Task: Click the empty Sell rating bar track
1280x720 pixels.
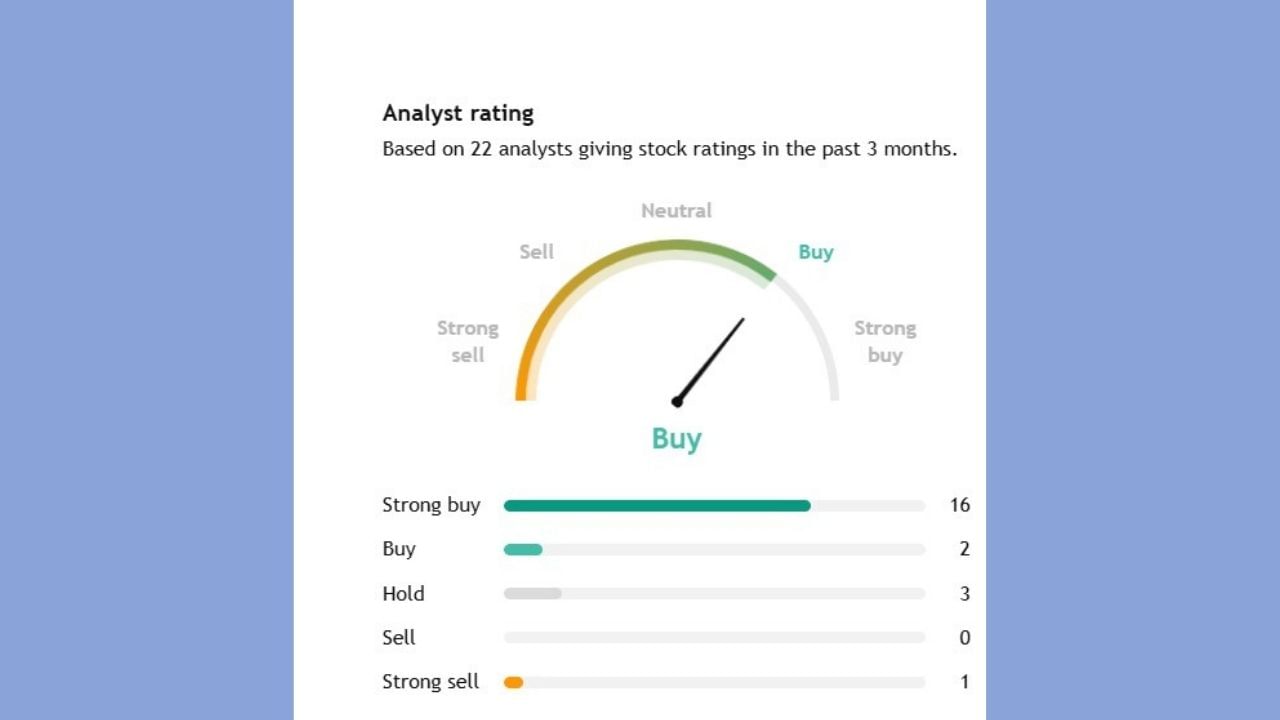Action: [714, 638]
